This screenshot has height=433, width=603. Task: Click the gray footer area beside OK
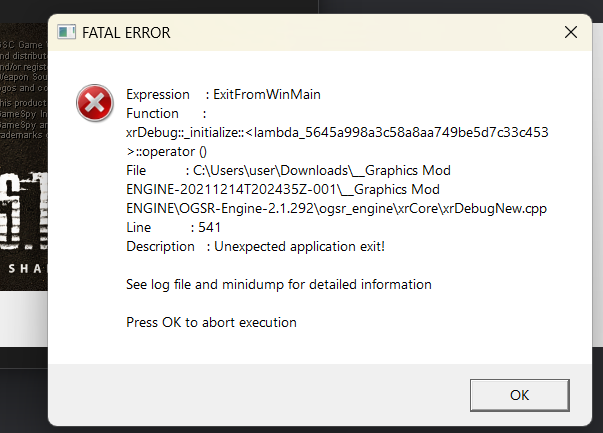coord(250,394)
